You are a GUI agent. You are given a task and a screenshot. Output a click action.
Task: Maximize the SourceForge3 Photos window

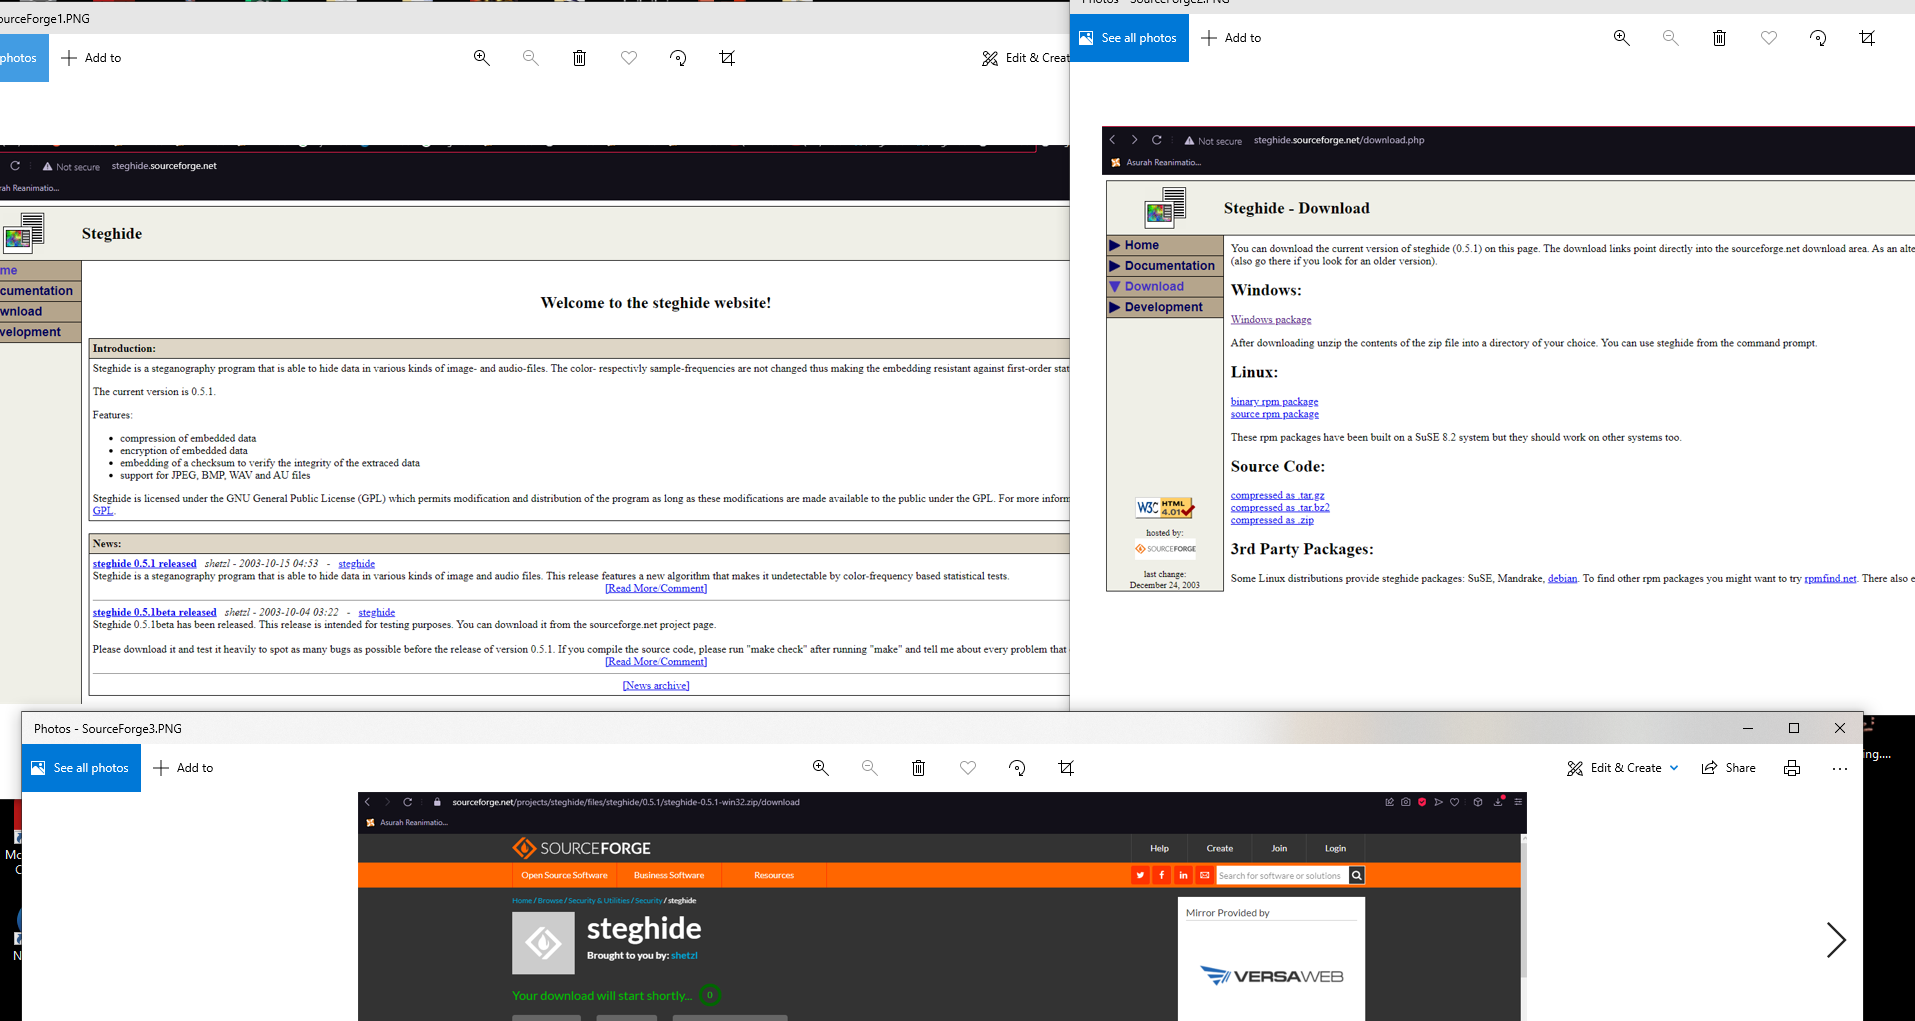coord(1794,729)
